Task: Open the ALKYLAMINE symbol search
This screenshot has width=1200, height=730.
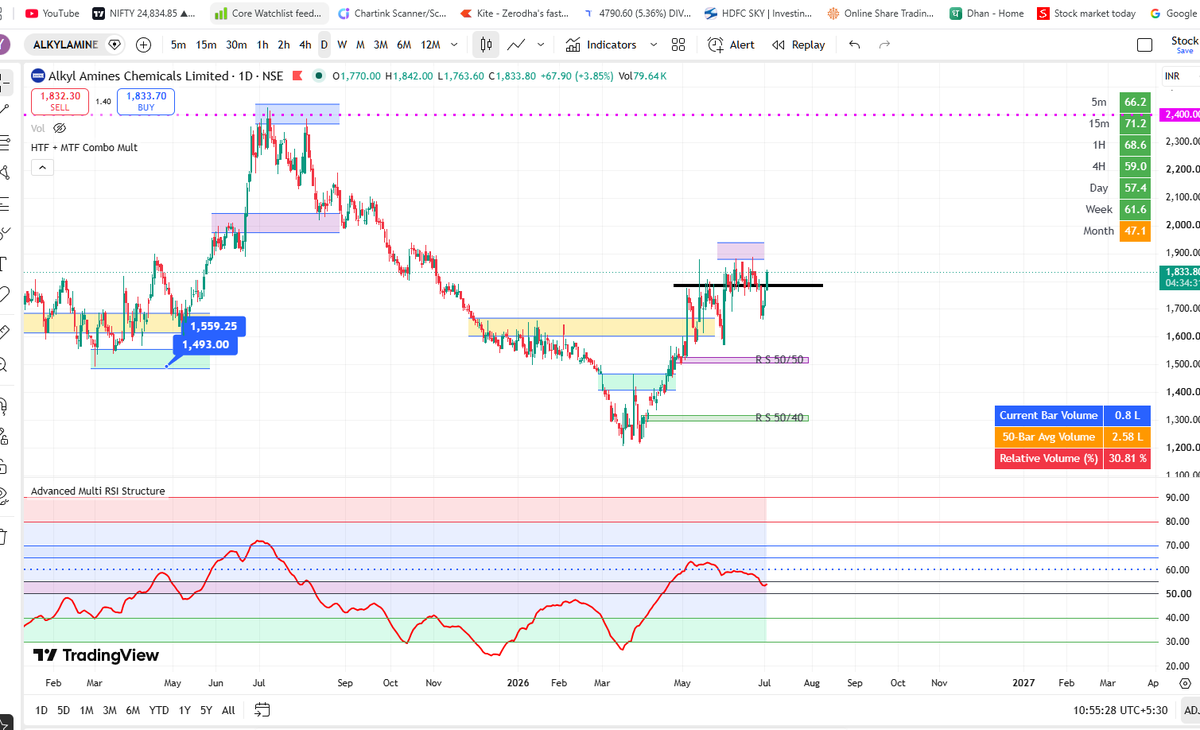Action: [65, 45]
